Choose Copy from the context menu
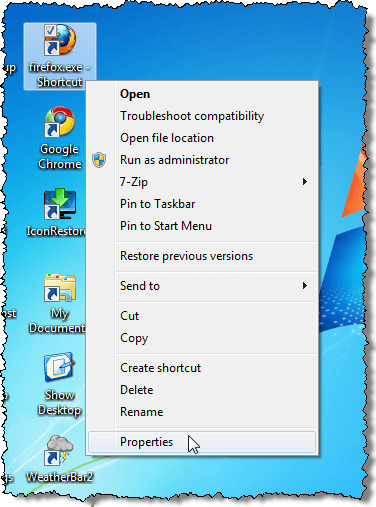 point(202,338)
